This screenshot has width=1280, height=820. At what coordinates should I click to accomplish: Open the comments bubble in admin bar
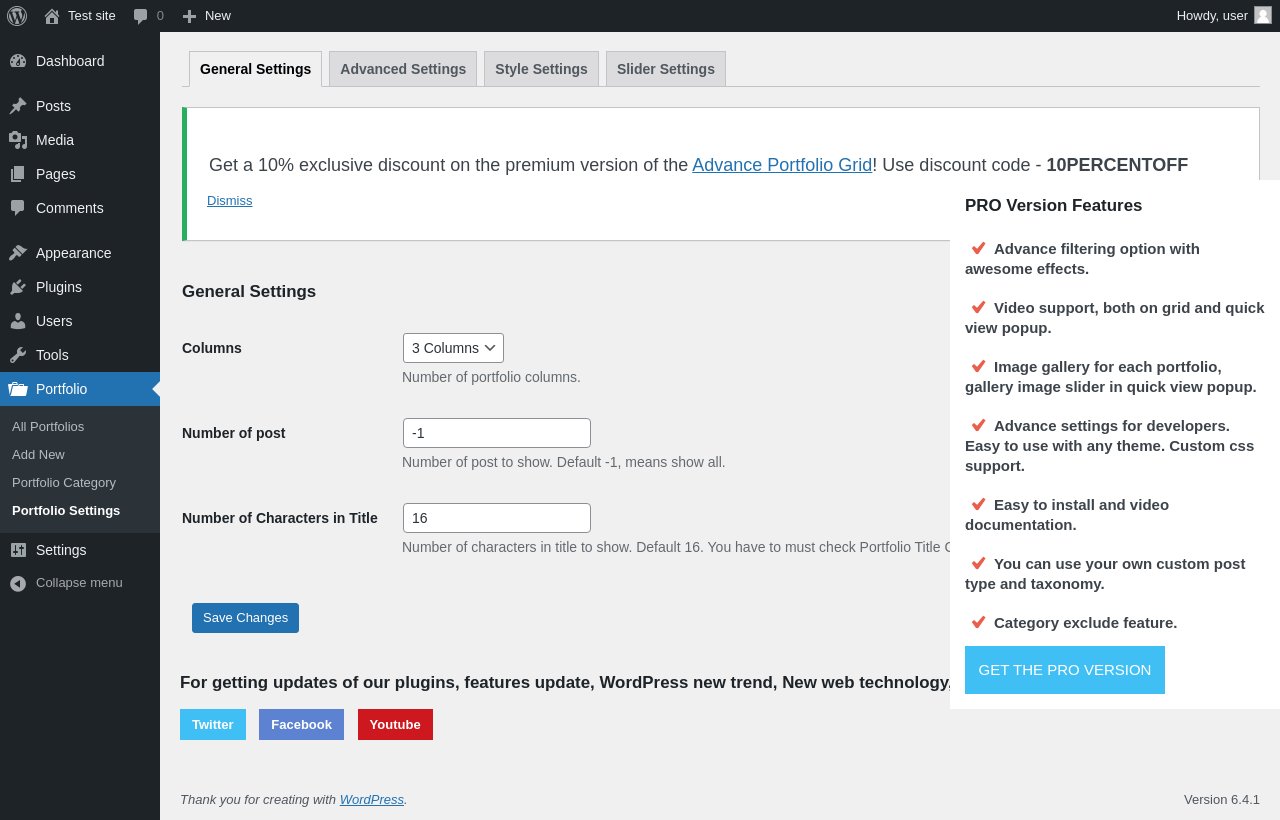coord(141,16)
